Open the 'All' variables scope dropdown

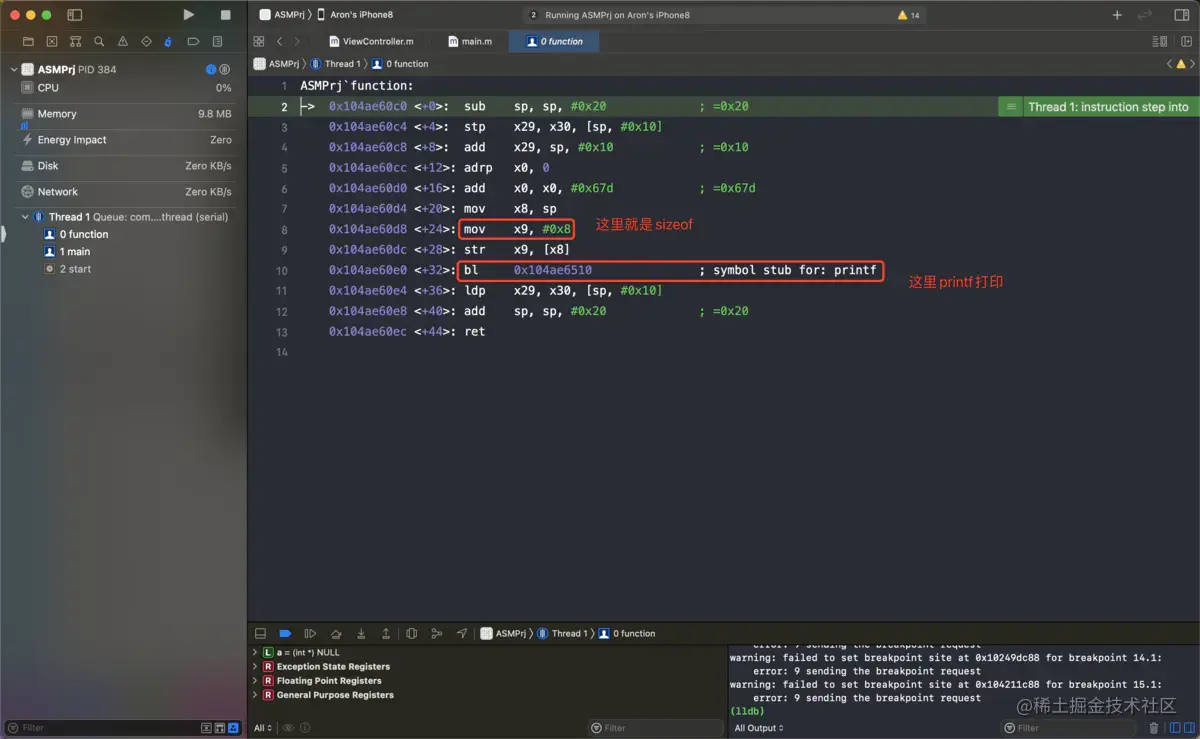(x=263, y=728)
